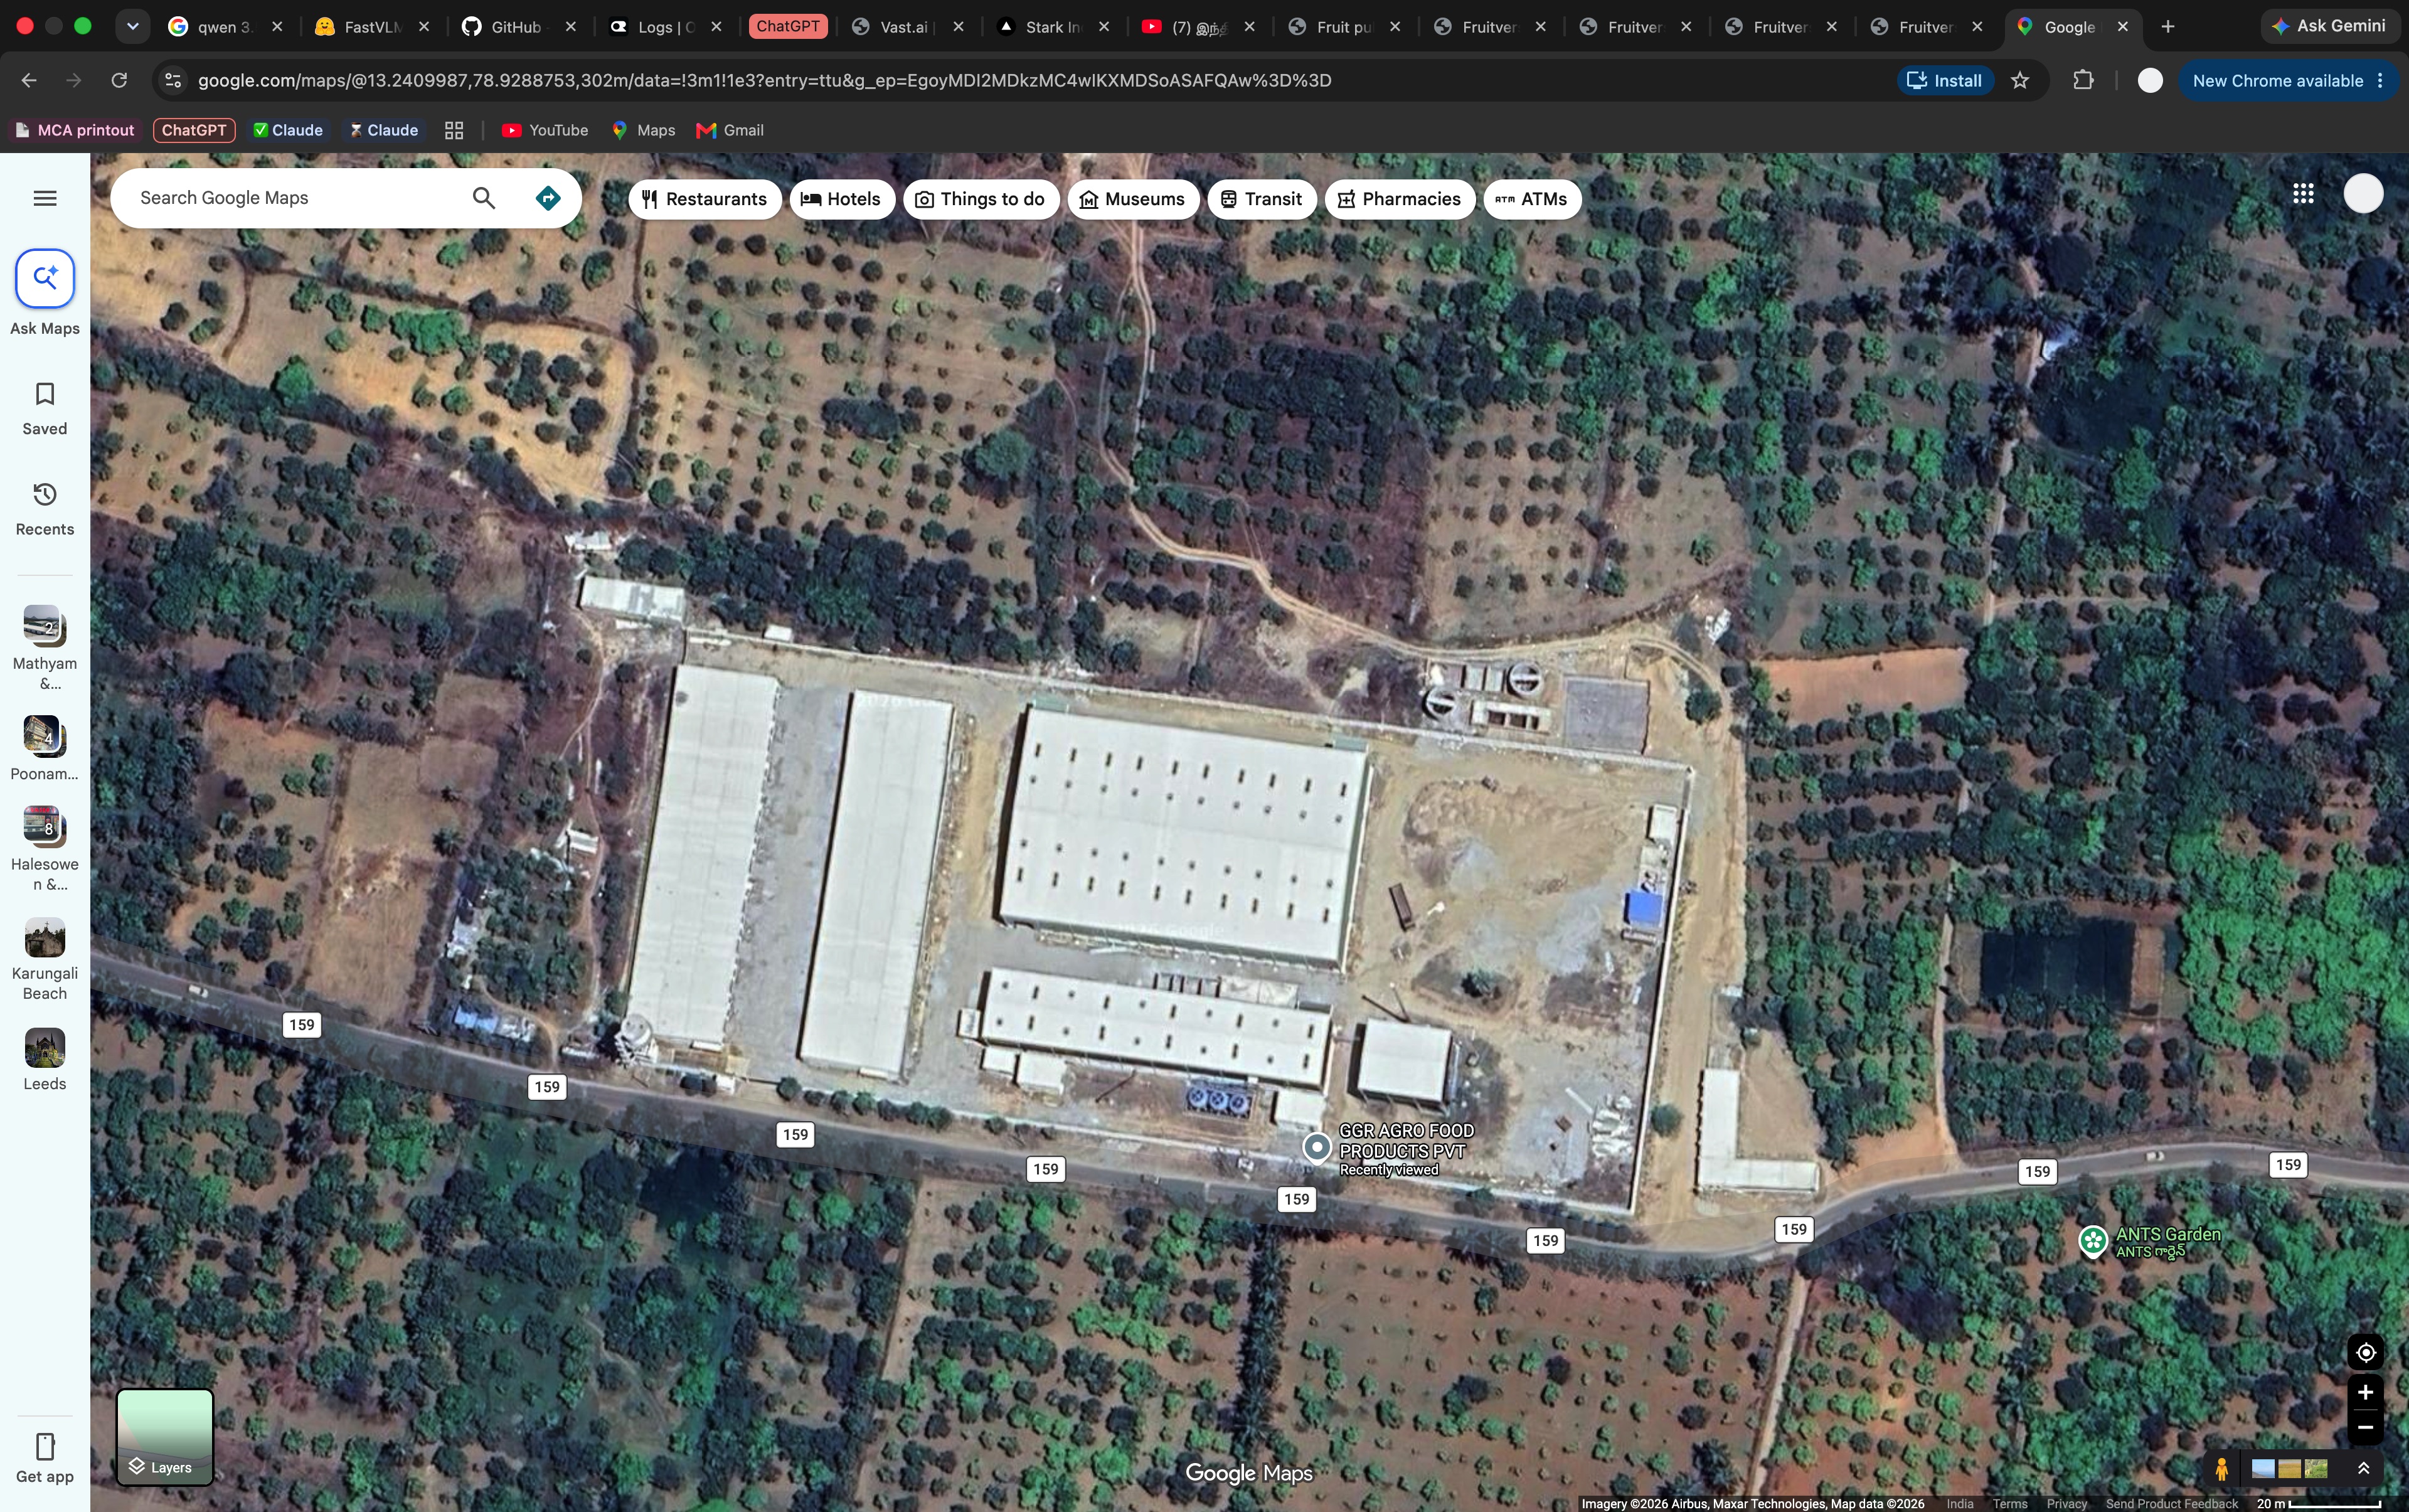The width and height of the screenshot is (2409, 1512).
Task: Open the Google Maps hamburger menu
Action: (45, 198)
